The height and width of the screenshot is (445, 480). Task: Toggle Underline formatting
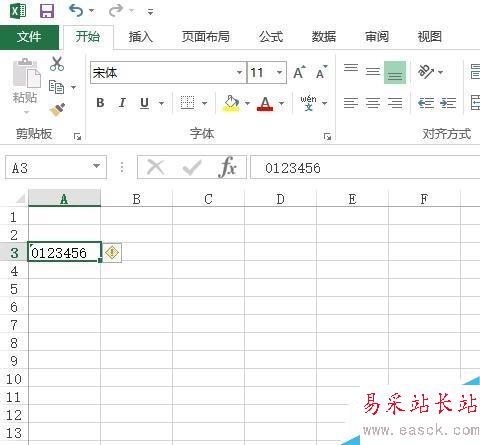[x=144, y=103]
